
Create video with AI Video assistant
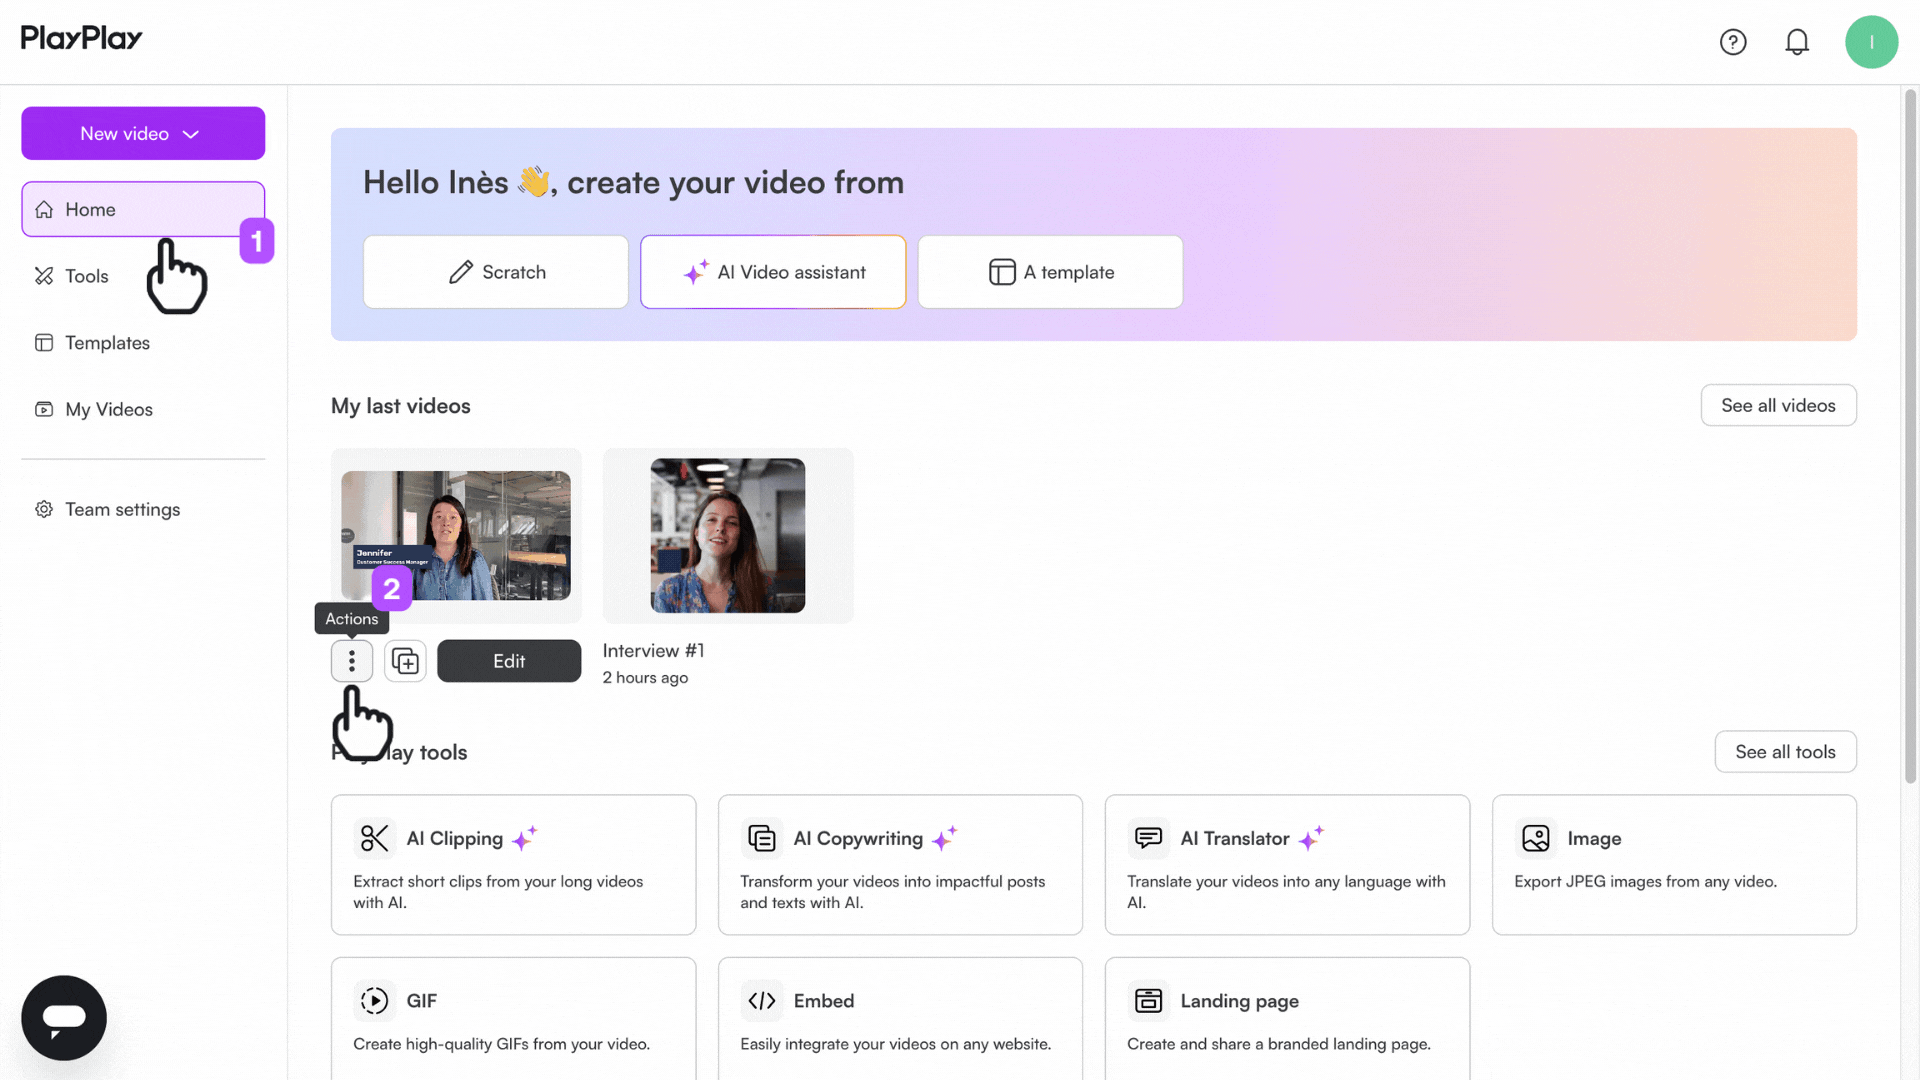[773, 272]
